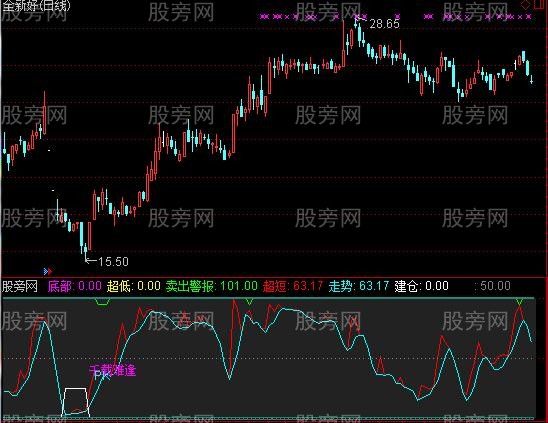Click the white 建仓 box signal in indicator
The height and width of the screenshot is (423, 548).
[x=75, y=402]
